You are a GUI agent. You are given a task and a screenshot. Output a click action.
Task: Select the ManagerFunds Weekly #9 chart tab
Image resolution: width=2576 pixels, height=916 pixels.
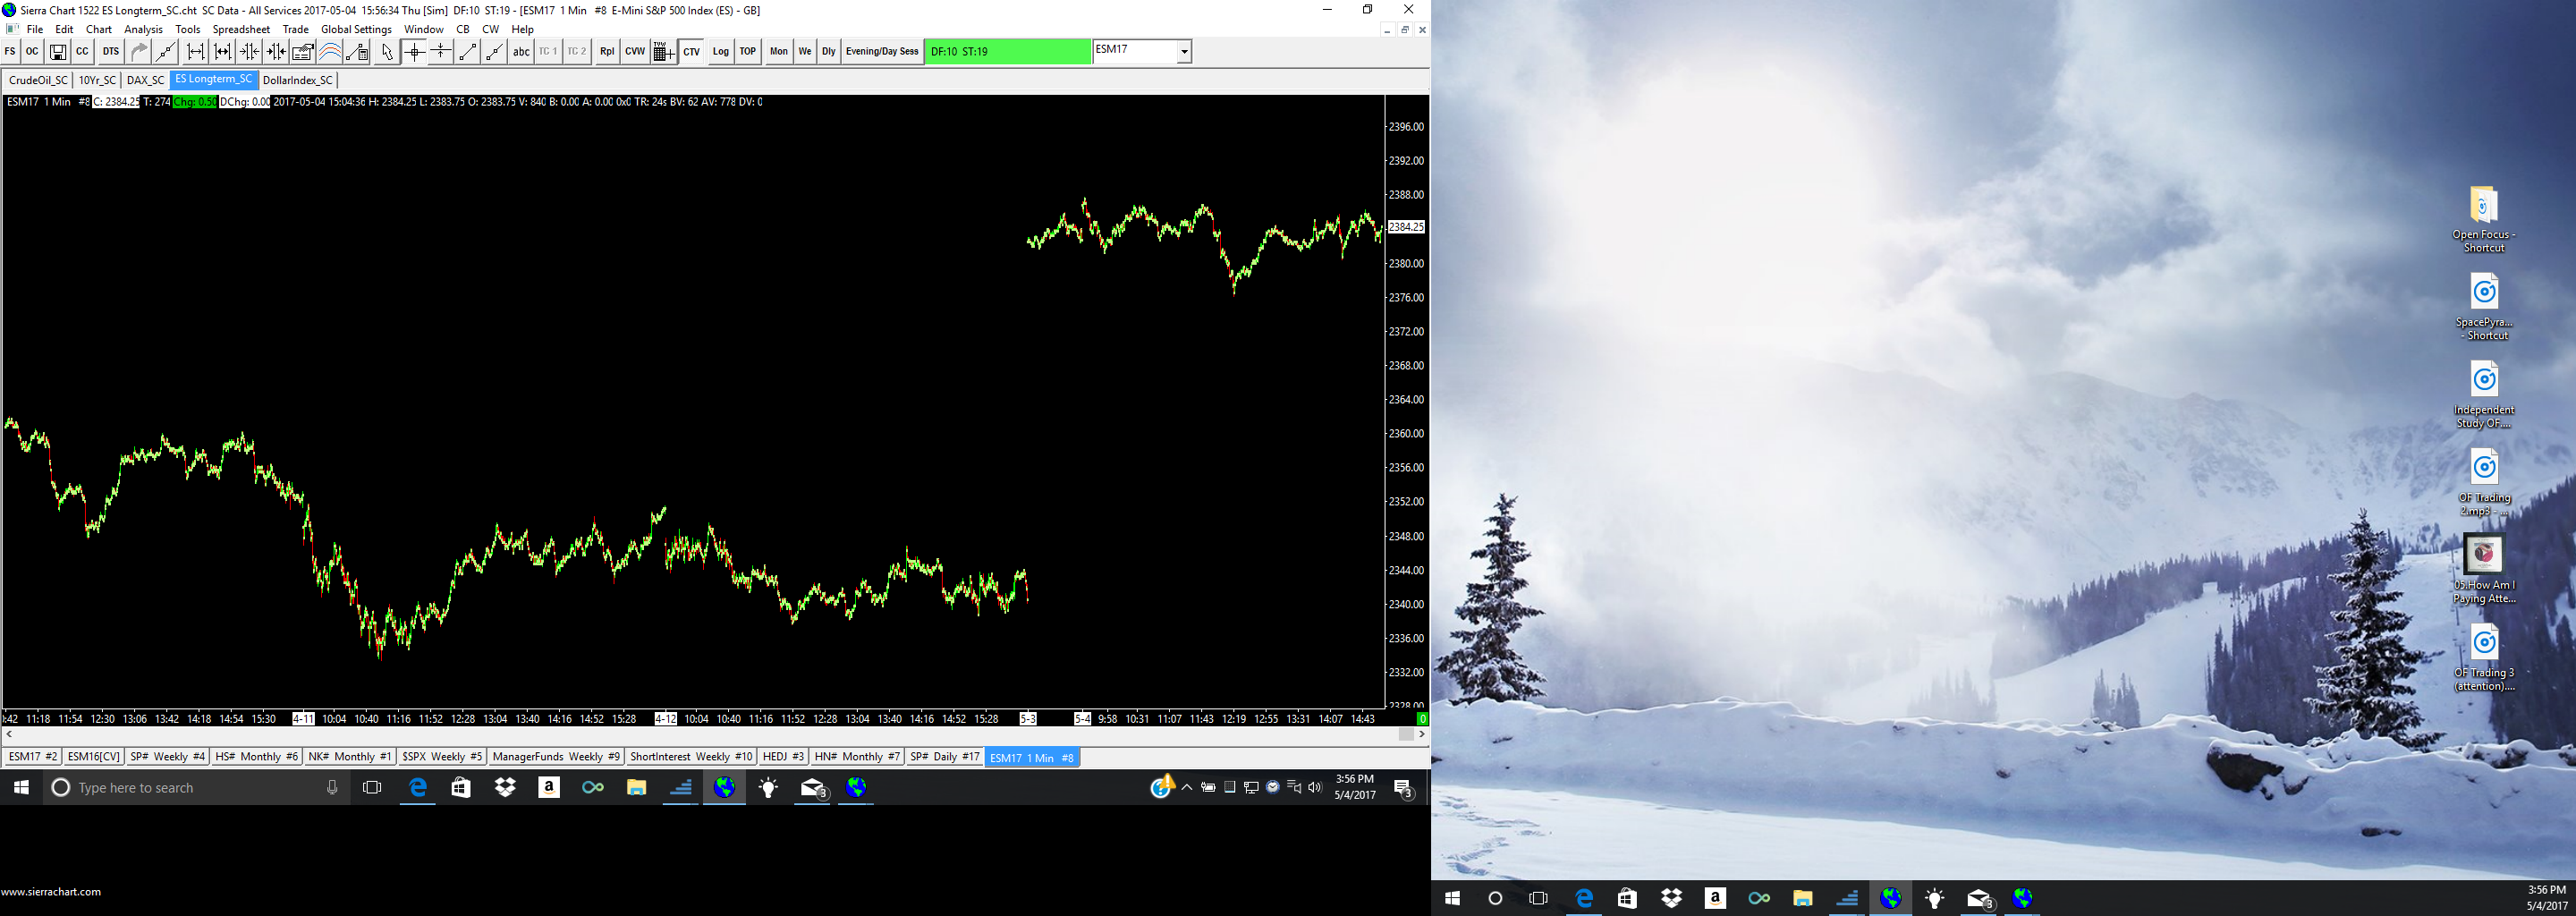[556, 757]
